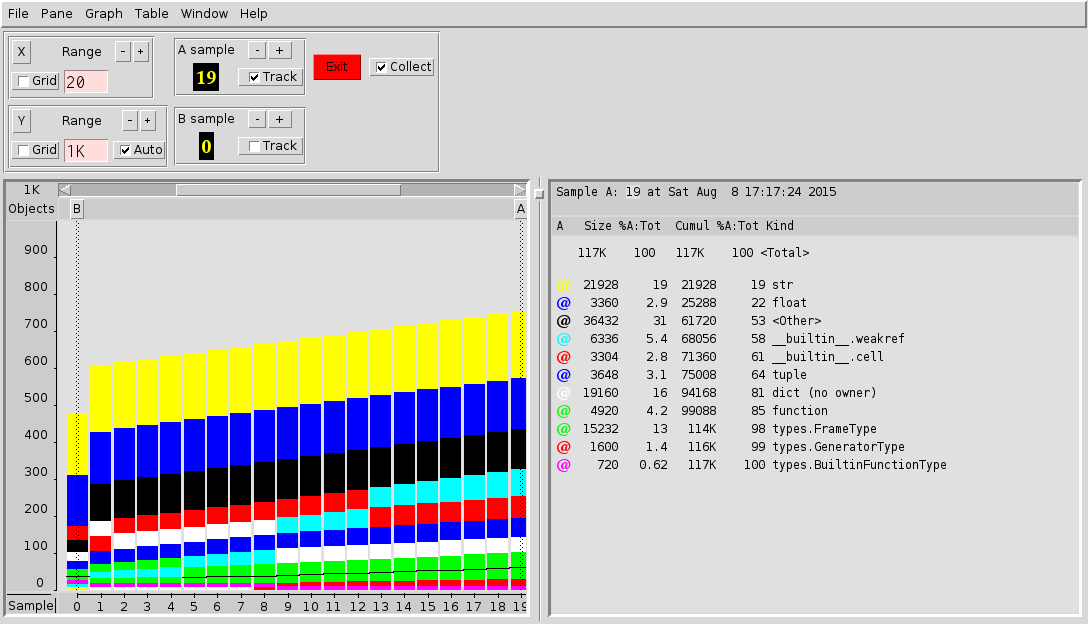Click the pane divider sash handle
Viewport: 1088px width, 624px height.
pos(538,194)
